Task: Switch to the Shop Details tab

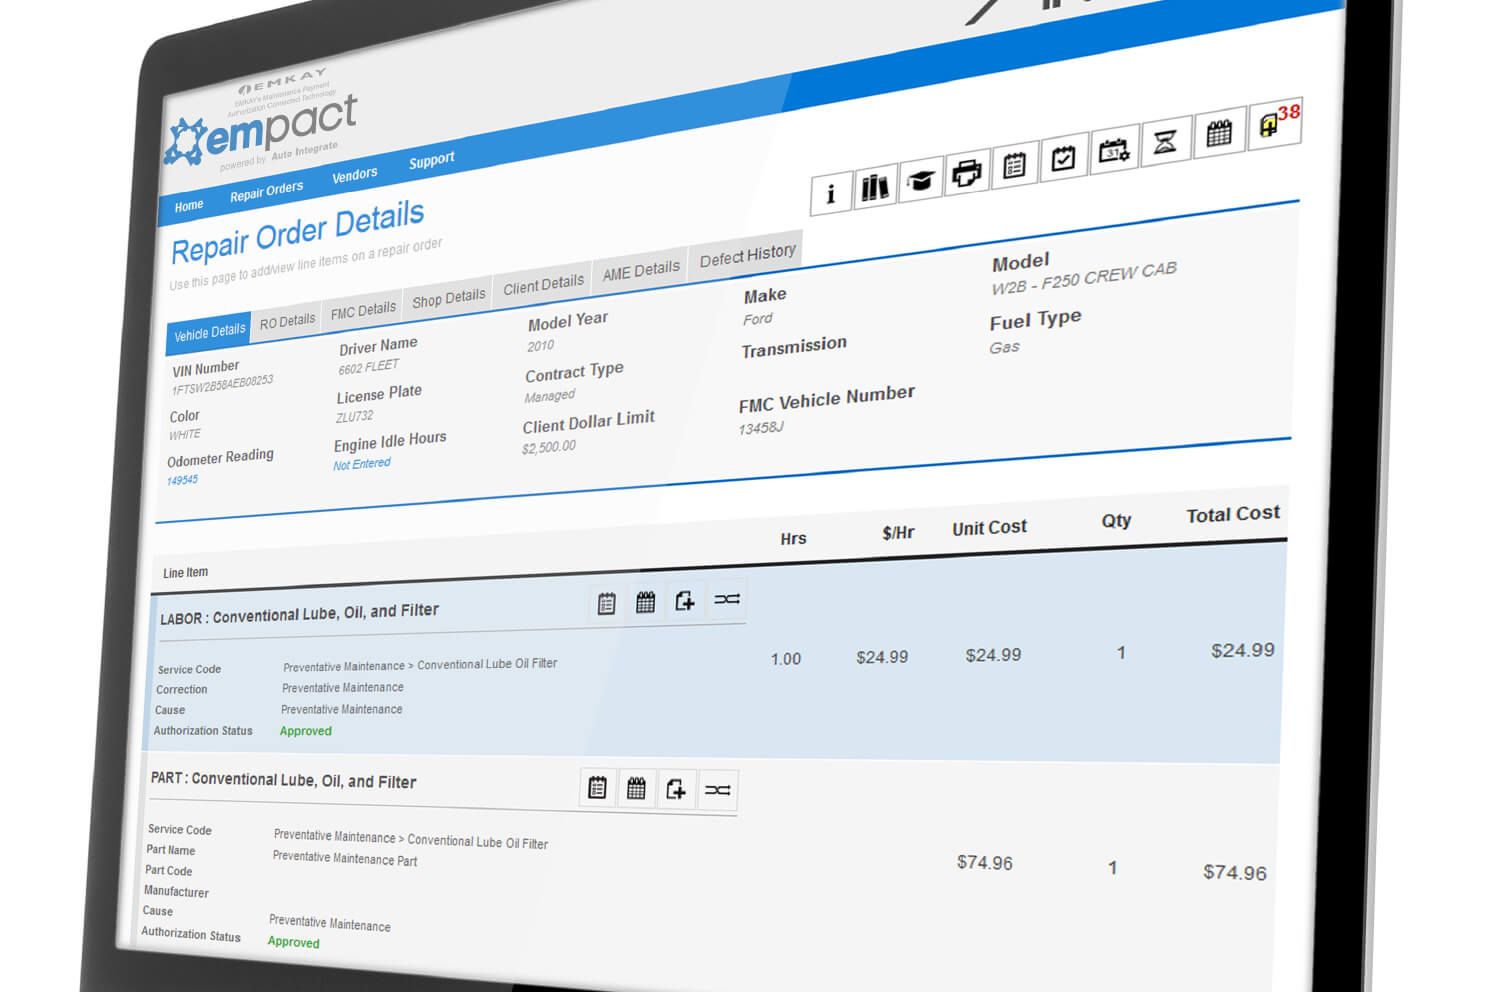Action: click(449, 298)
